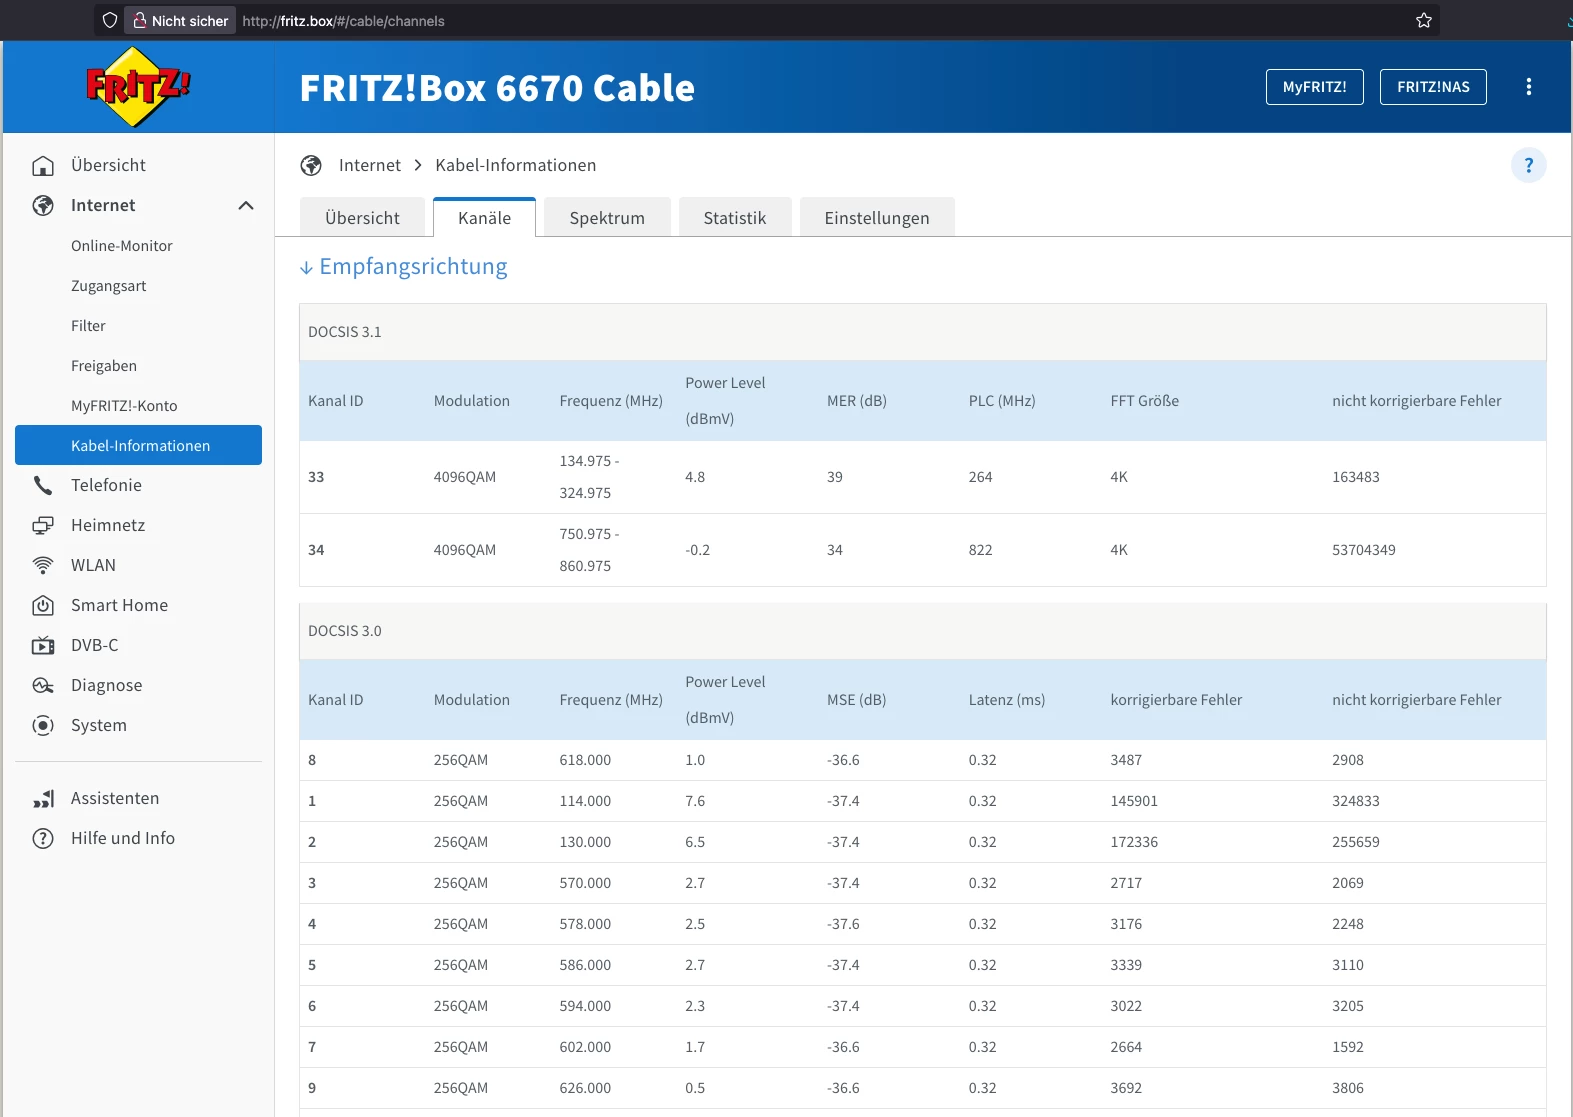Click the Internet breadcrumb link
This screenshot has height=1117, width=1573.
pos(370,165)
